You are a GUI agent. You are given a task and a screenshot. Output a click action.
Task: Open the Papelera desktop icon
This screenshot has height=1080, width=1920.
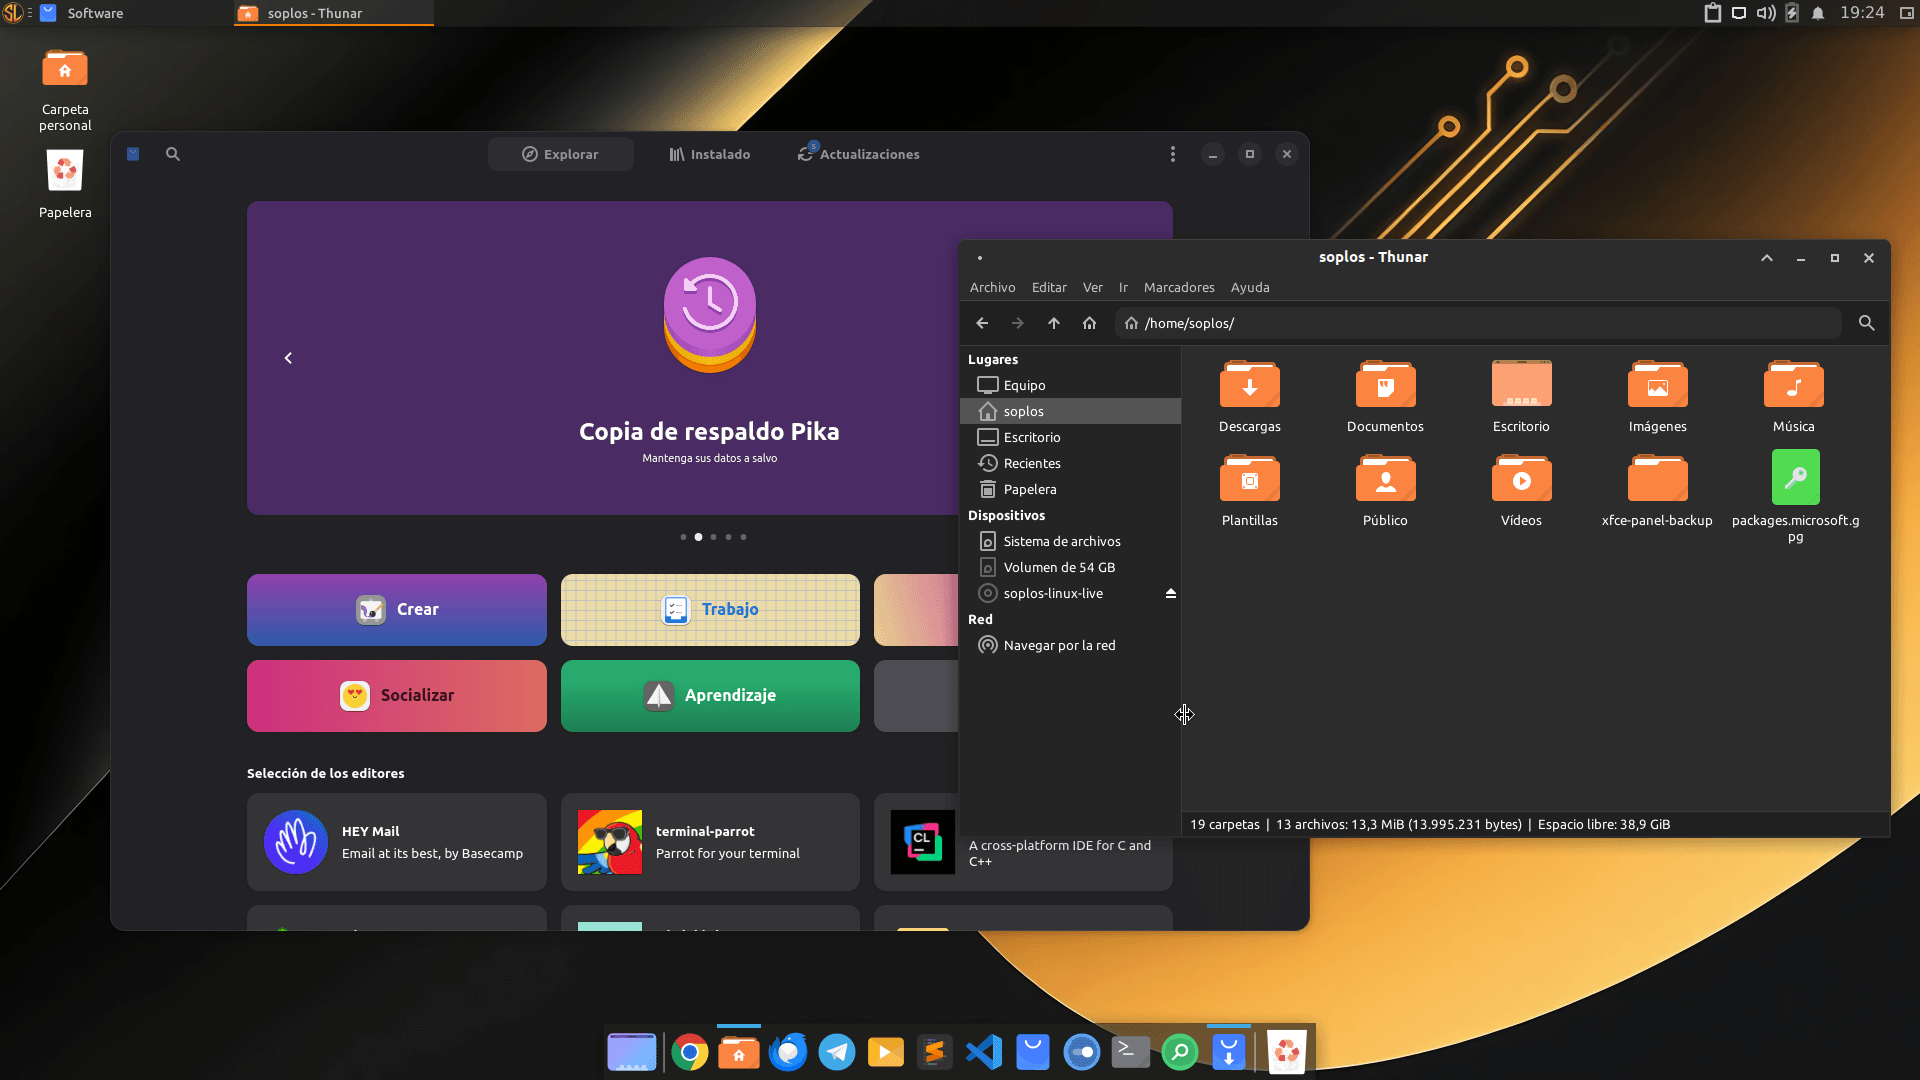(65, 184)
